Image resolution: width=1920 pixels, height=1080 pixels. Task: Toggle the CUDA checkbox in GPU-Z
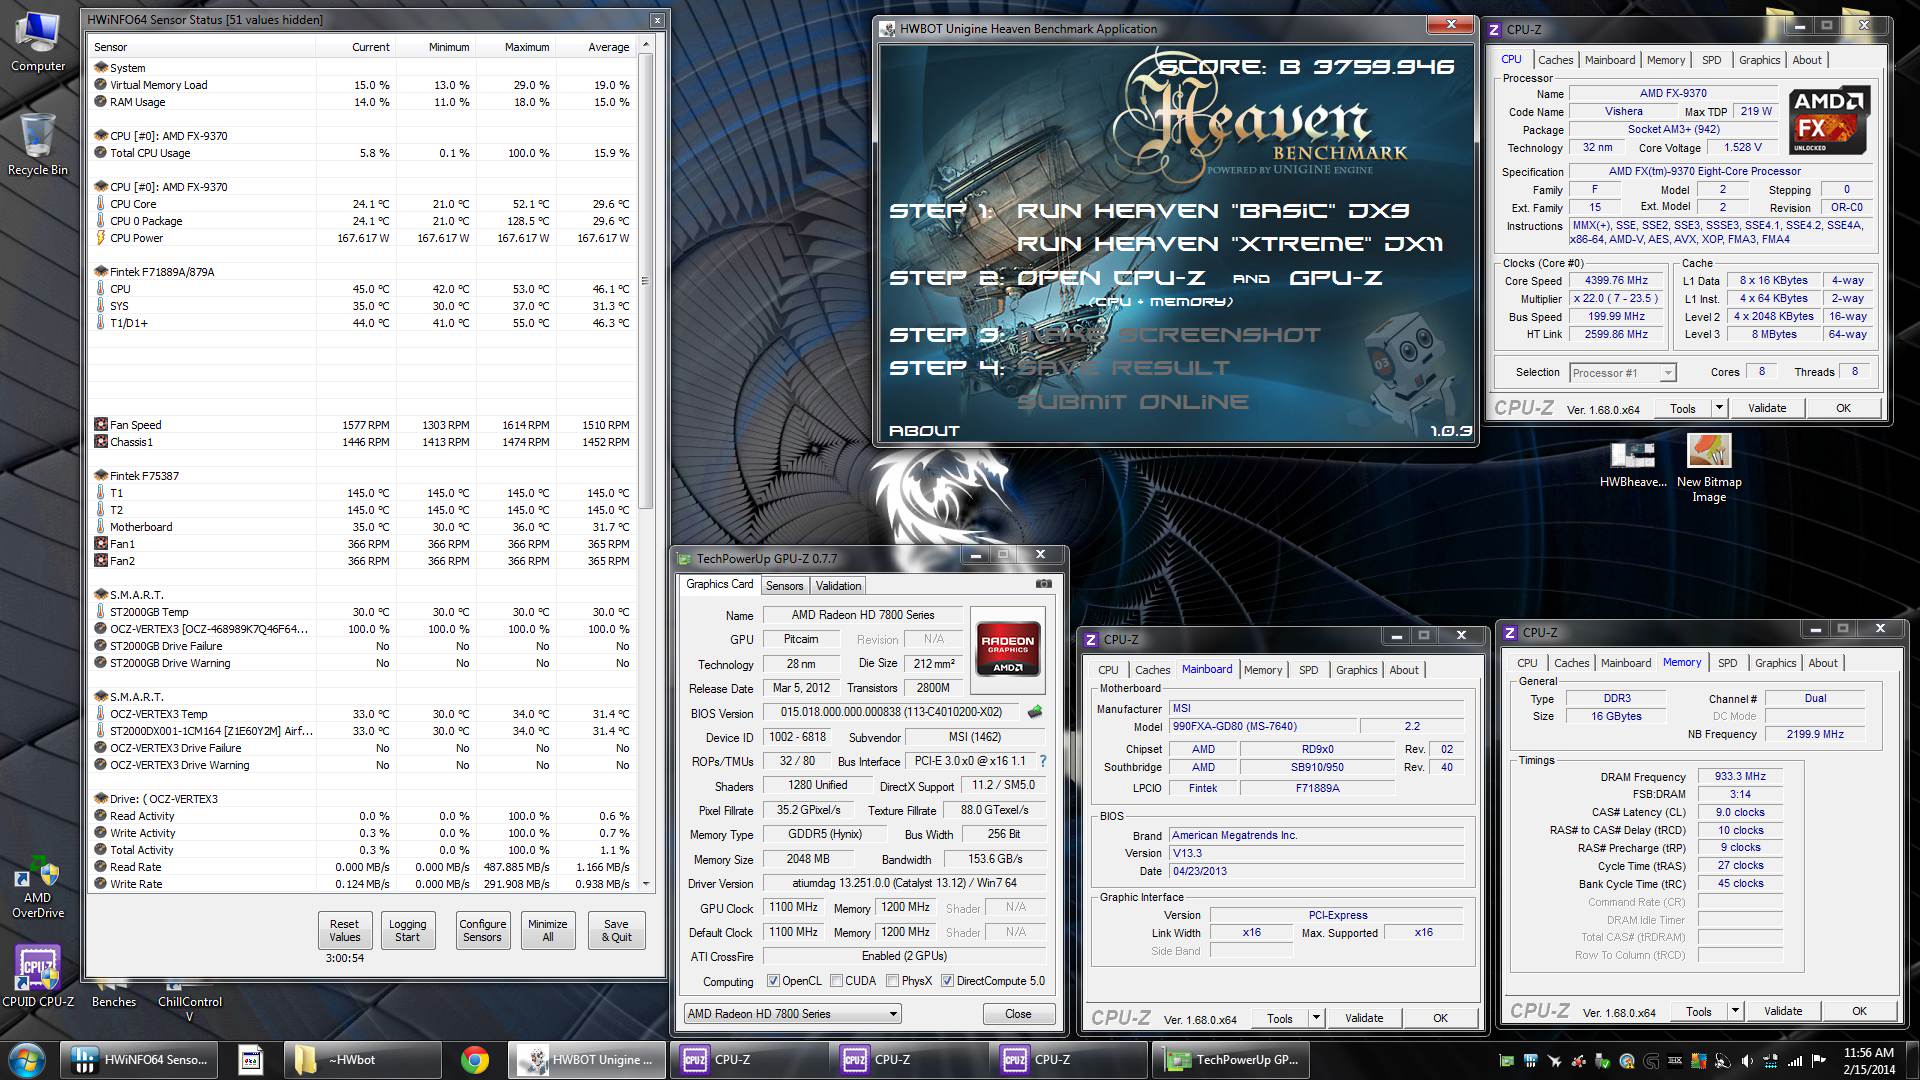[835, 981]
